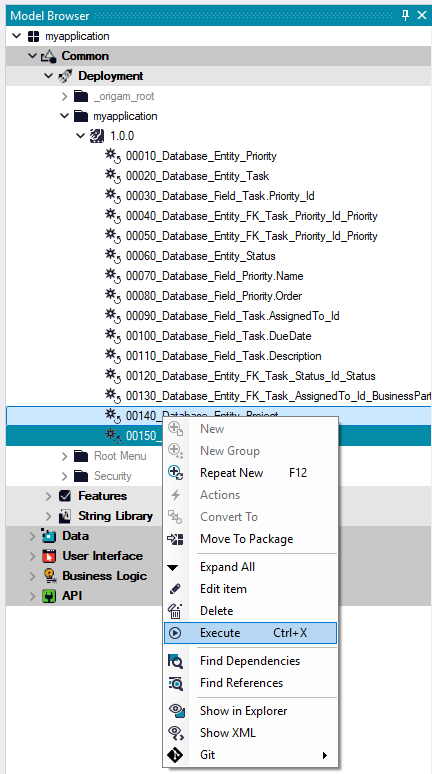Select 00060_Database_Entity_Status item
The width and height of the screenshot is (432, 774).
pyautogui.click(x=200, y=256)
